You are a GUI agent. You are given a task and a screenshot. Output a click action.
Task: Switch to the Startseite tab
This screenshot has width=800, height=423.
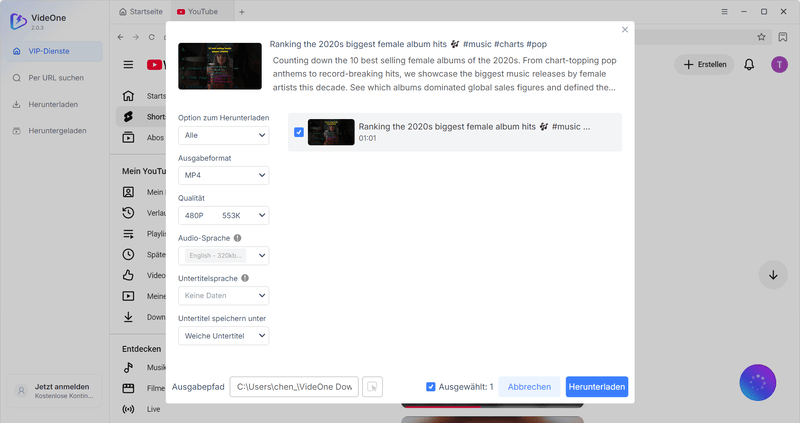coord(141,11)
